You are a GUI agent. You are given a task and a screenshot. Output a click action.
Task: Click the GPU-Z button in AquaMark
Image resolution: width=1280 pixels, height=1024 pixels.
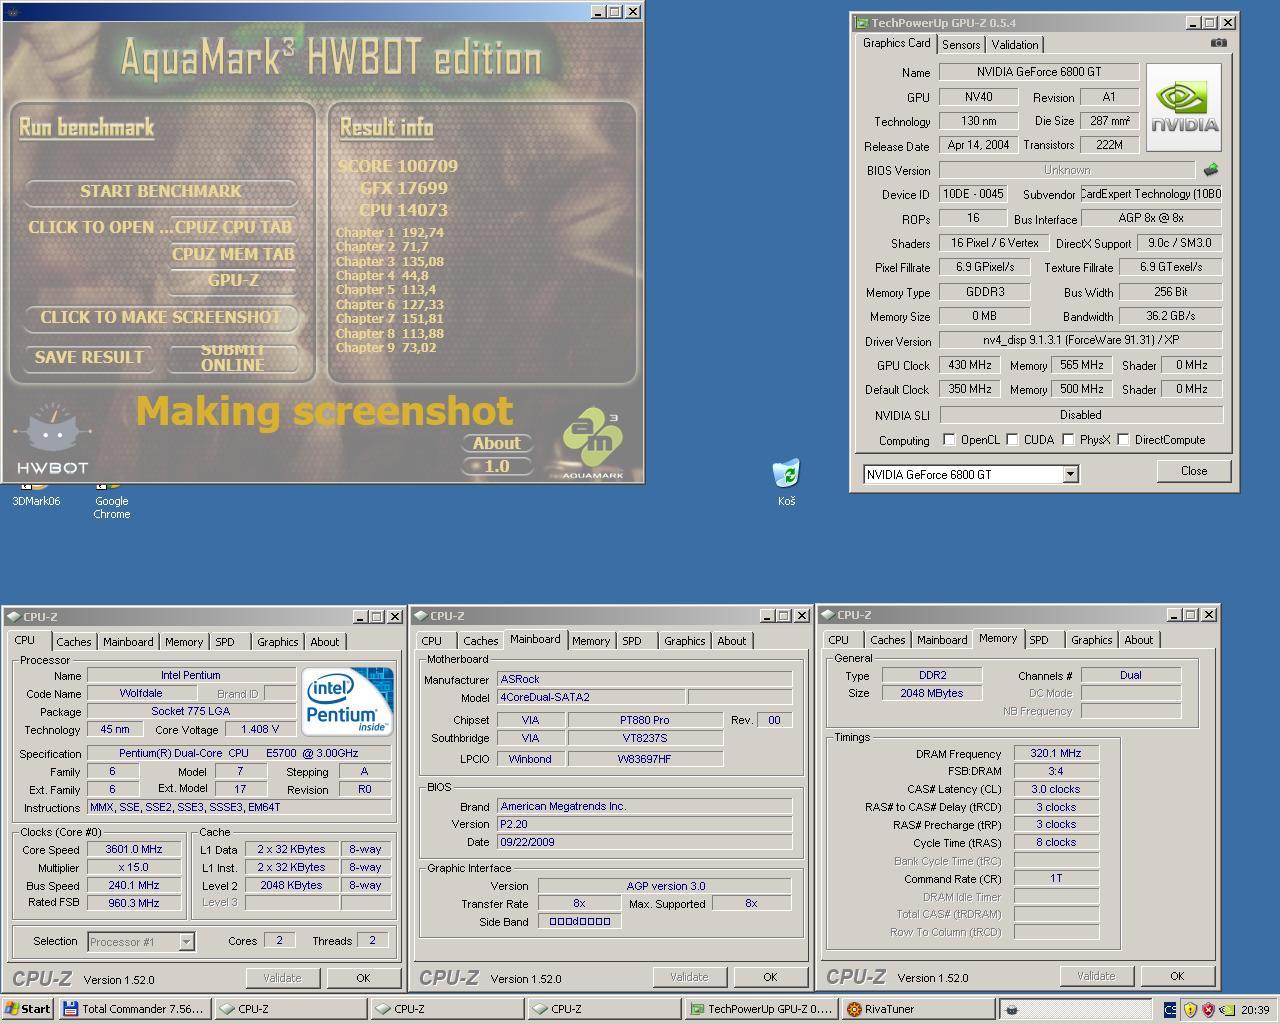(233, 281)
